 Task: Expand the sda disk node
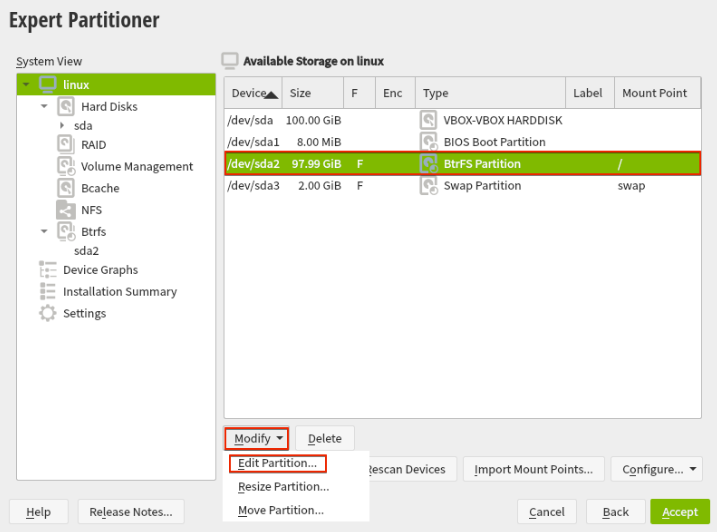click(x=62, y=125)
